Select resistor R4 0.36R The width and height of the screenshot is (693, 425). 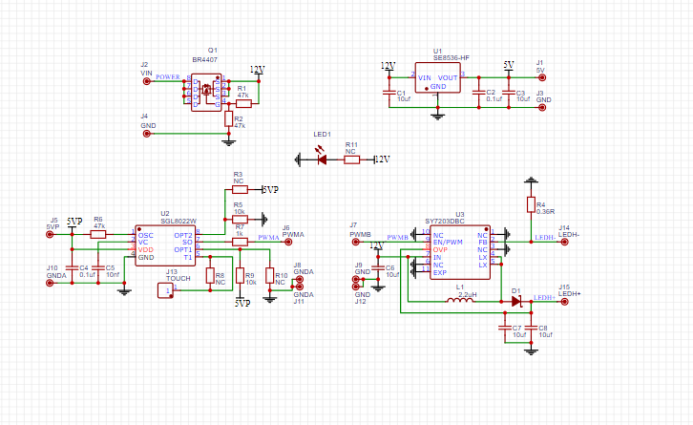pos(530,205)
